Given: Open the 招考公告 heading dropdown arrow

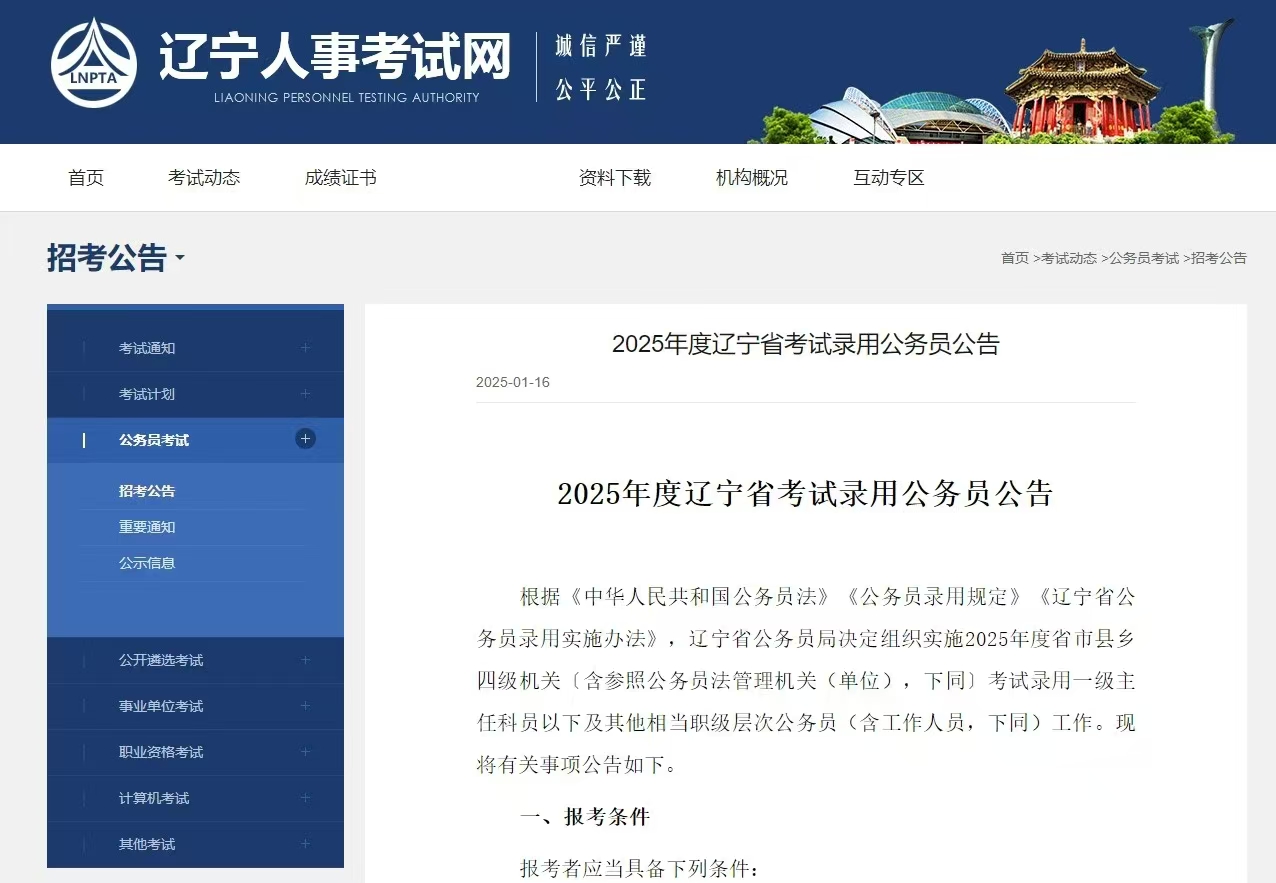Looking at the screenshot, I should pos(180,260).
